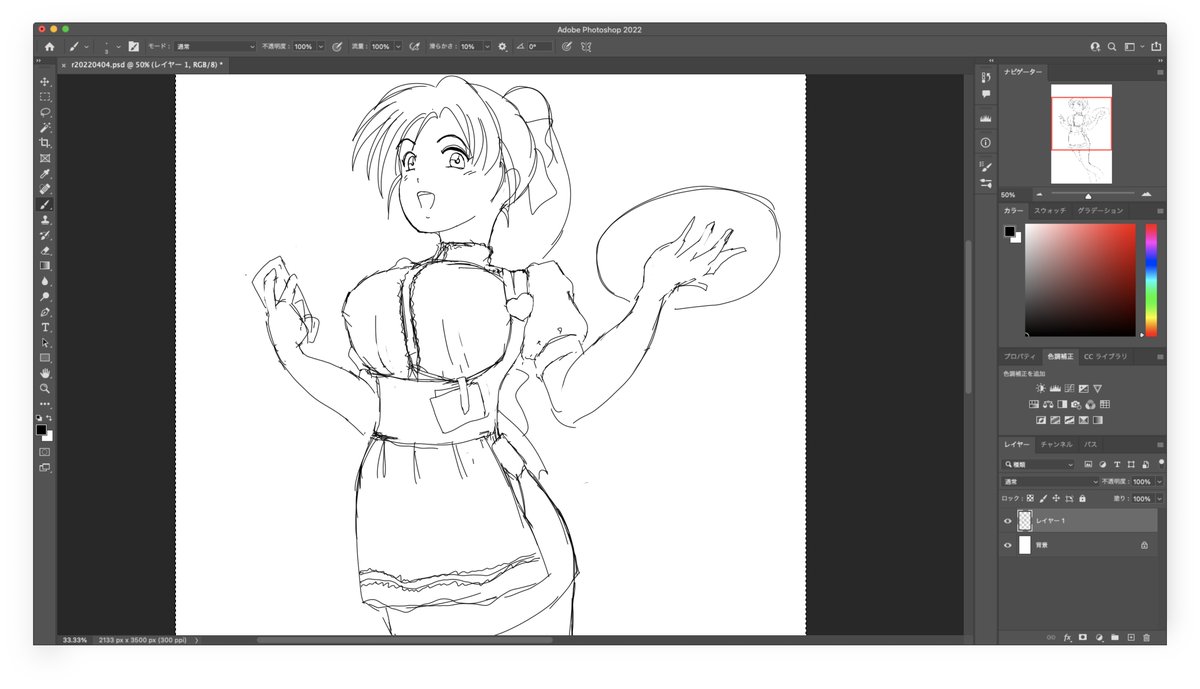Select the Crop tool
1200x689 pixels.
coord(45,143)
